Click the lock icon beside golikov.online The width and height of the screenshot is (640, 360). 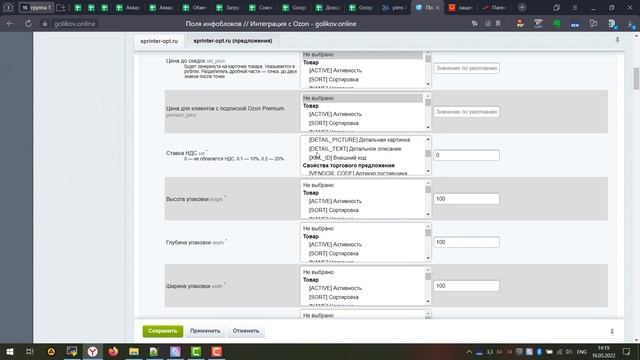click(45, 24)
